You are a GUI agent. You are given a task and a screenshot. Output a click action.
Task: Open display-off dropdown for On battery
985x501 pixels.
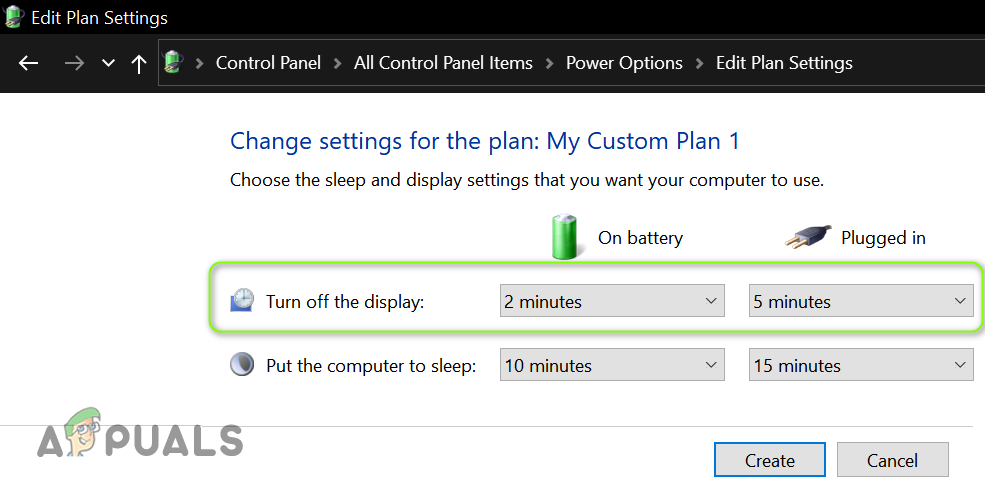611,301
